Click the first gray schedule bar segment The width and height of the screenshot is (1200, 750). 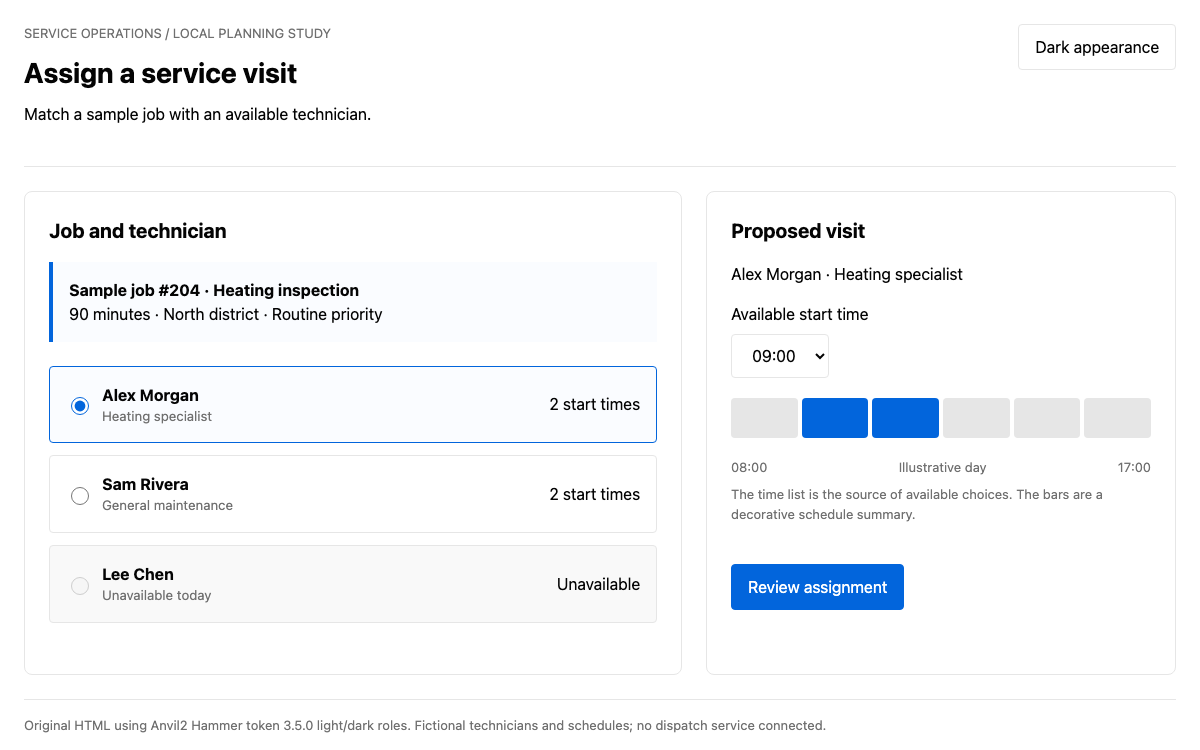[x=764, y=418]
